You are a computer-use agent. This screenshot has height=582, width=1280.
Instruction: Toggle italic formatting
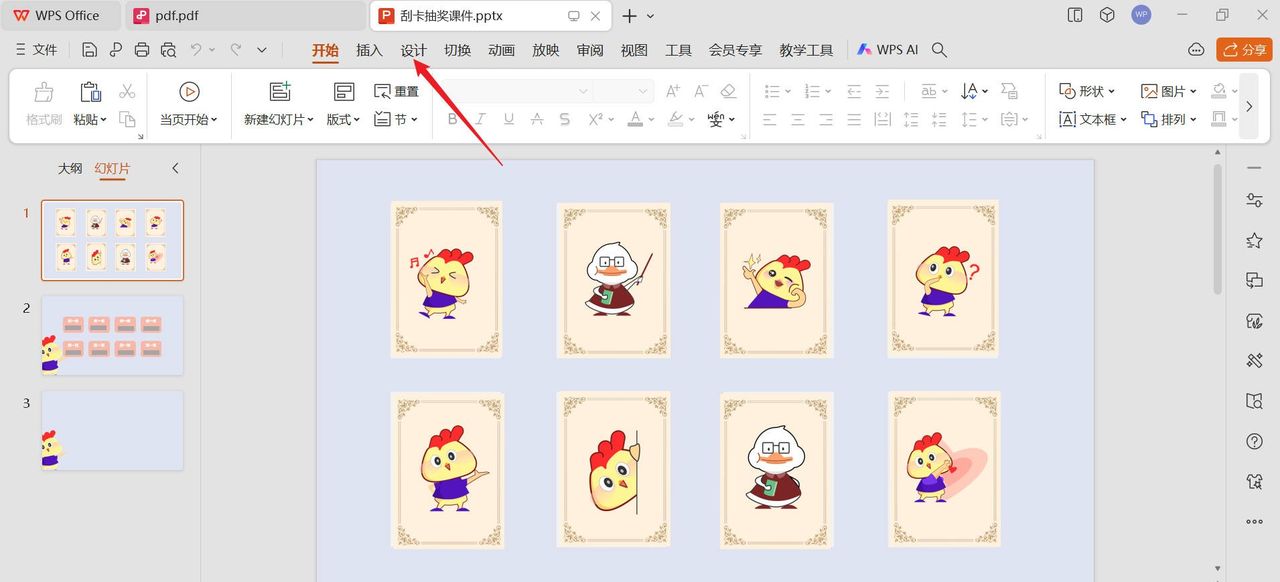point(482,119)
